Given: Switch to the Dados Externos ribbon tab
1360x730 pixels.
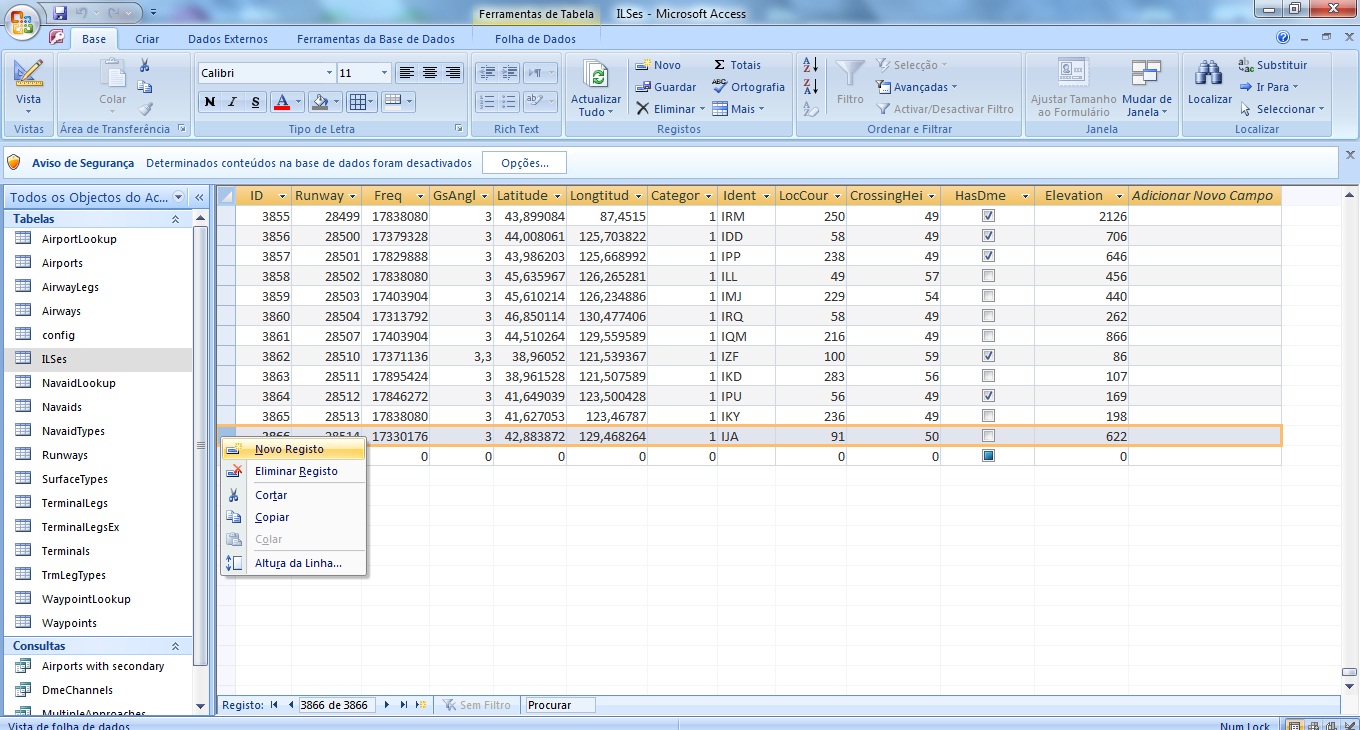Looking at the screenshot, I should pos(228,39).
